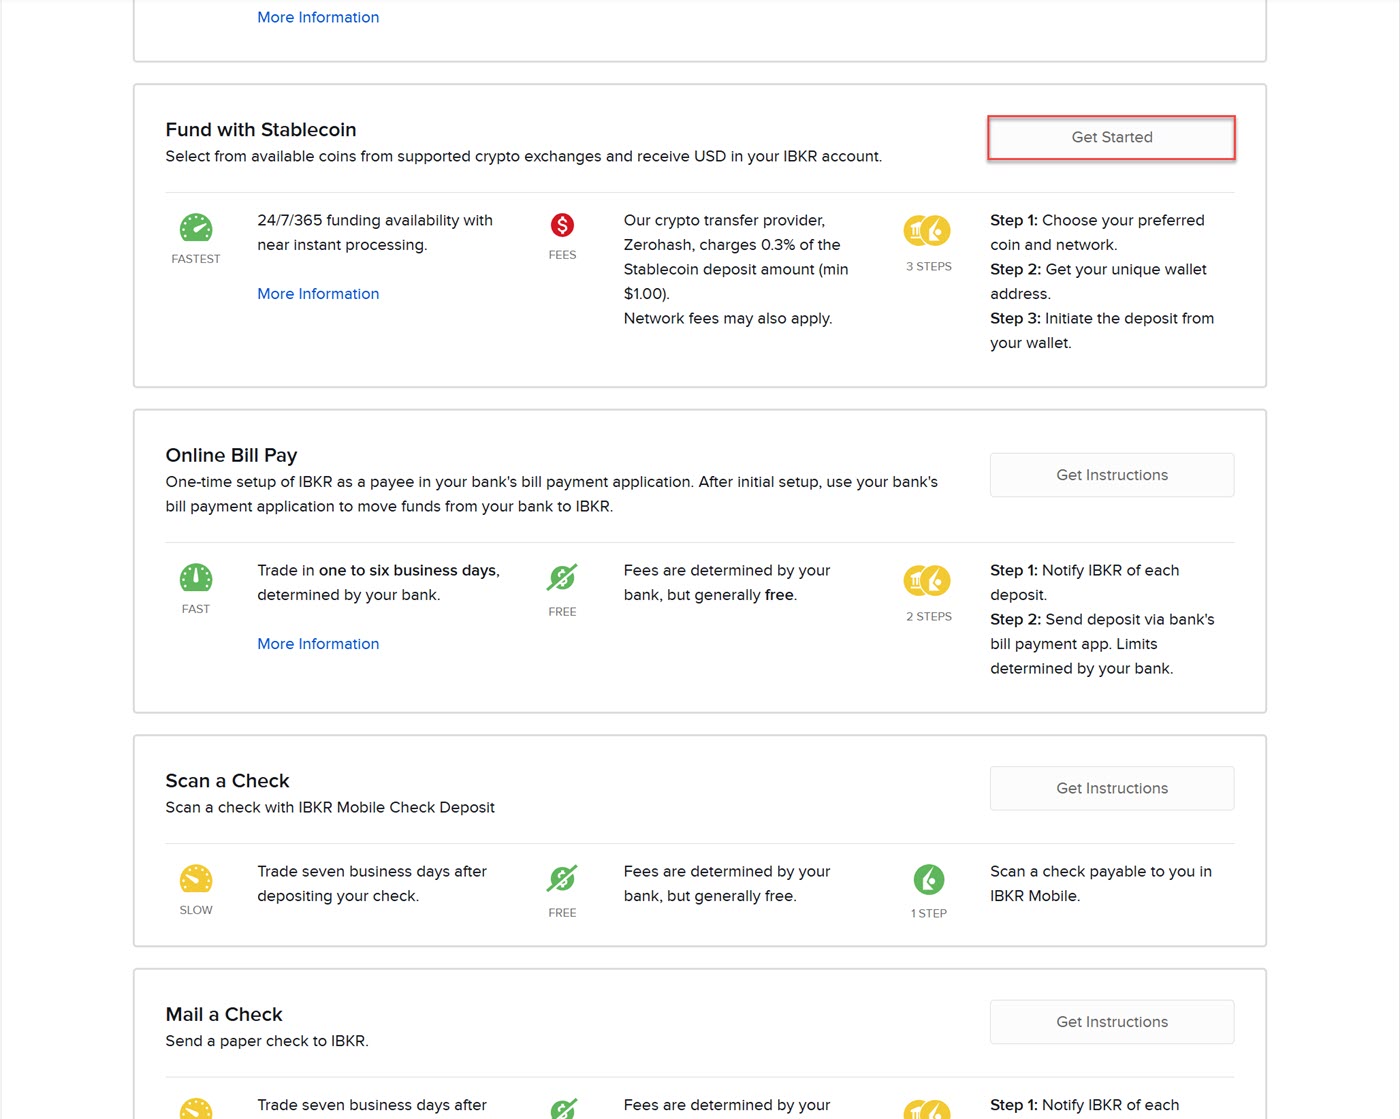The height and width of the screenshot is (1119, 1400).
Task: Click the Fund with Stablecoin heading
Action: (x=261, y=130)
